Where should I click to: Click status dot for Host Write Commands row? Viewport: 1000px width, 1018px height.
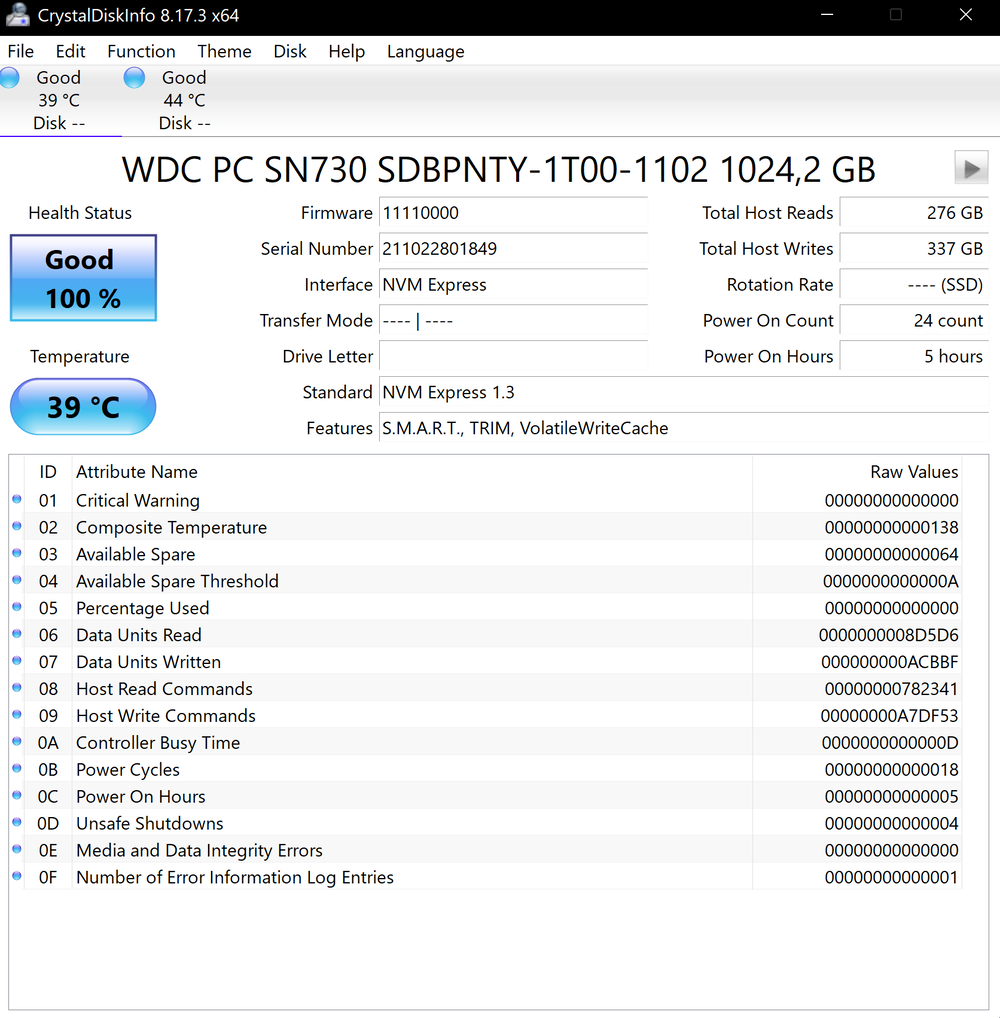click(17, 715)
